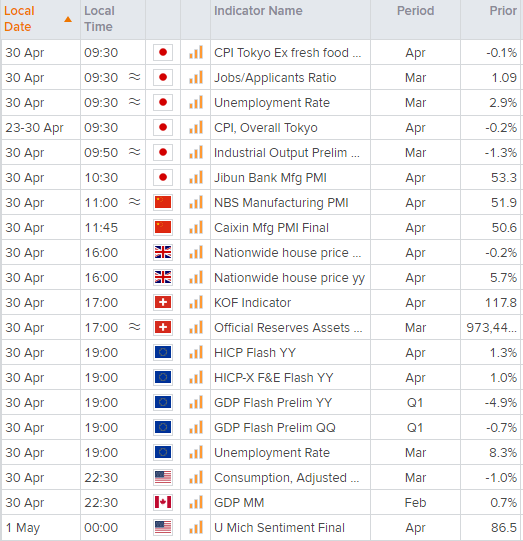Click US flag next to U Mich Sentiment Final
Viewport: 523px width, 541px height.
163,528
